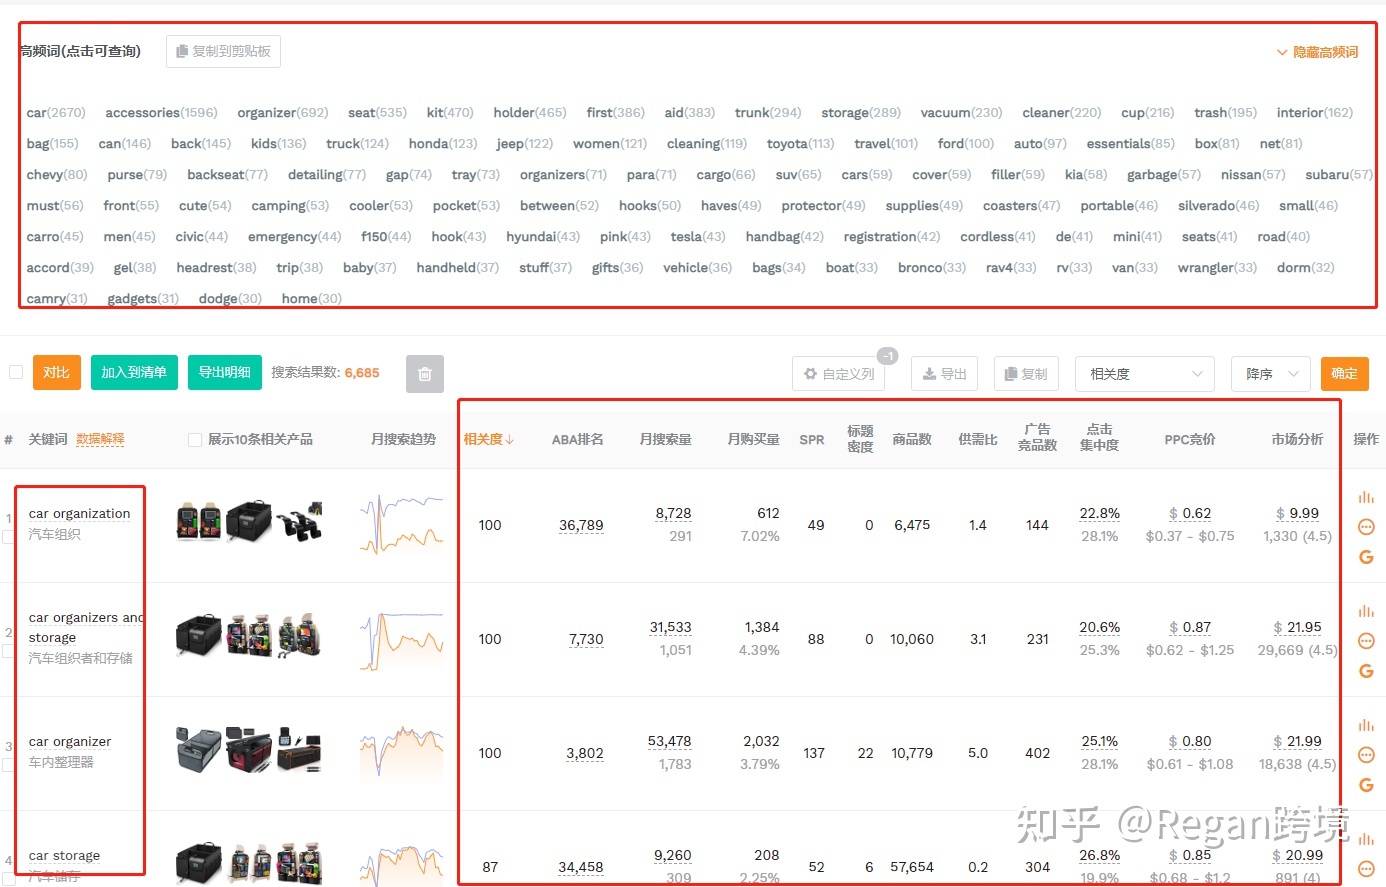1386x887 pixels.
Task: Open the Google search icon beside car organizer keyword
Action: [x=1365, y=784]
